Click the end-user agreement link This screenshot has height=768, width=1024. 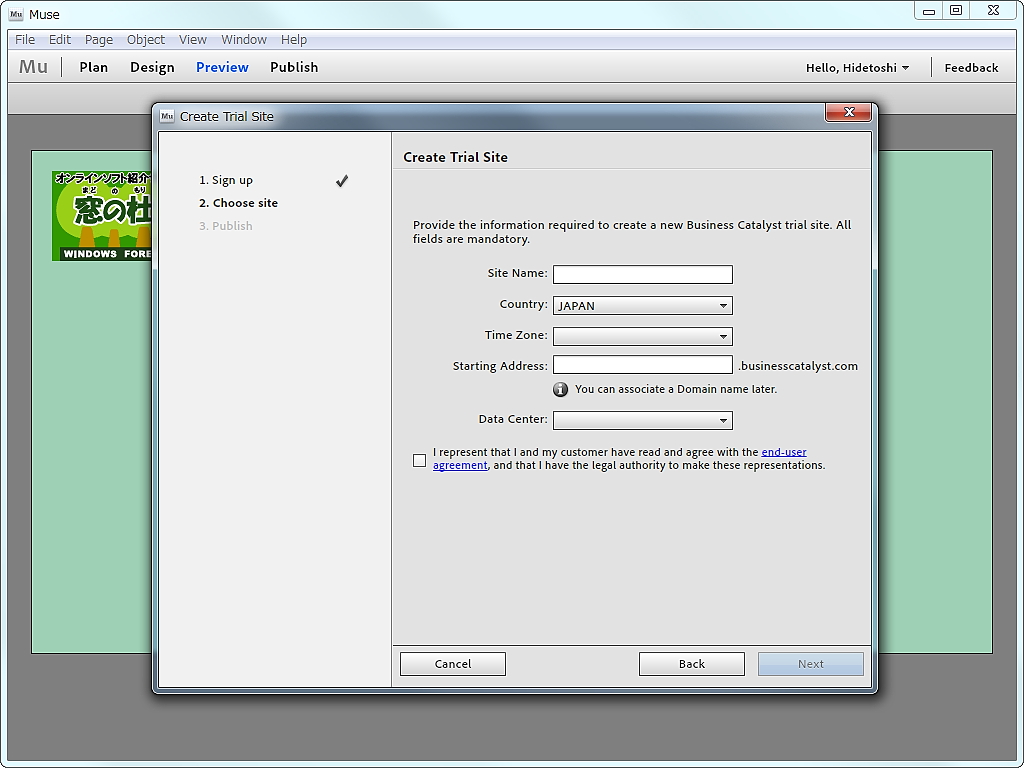(783, 451)
